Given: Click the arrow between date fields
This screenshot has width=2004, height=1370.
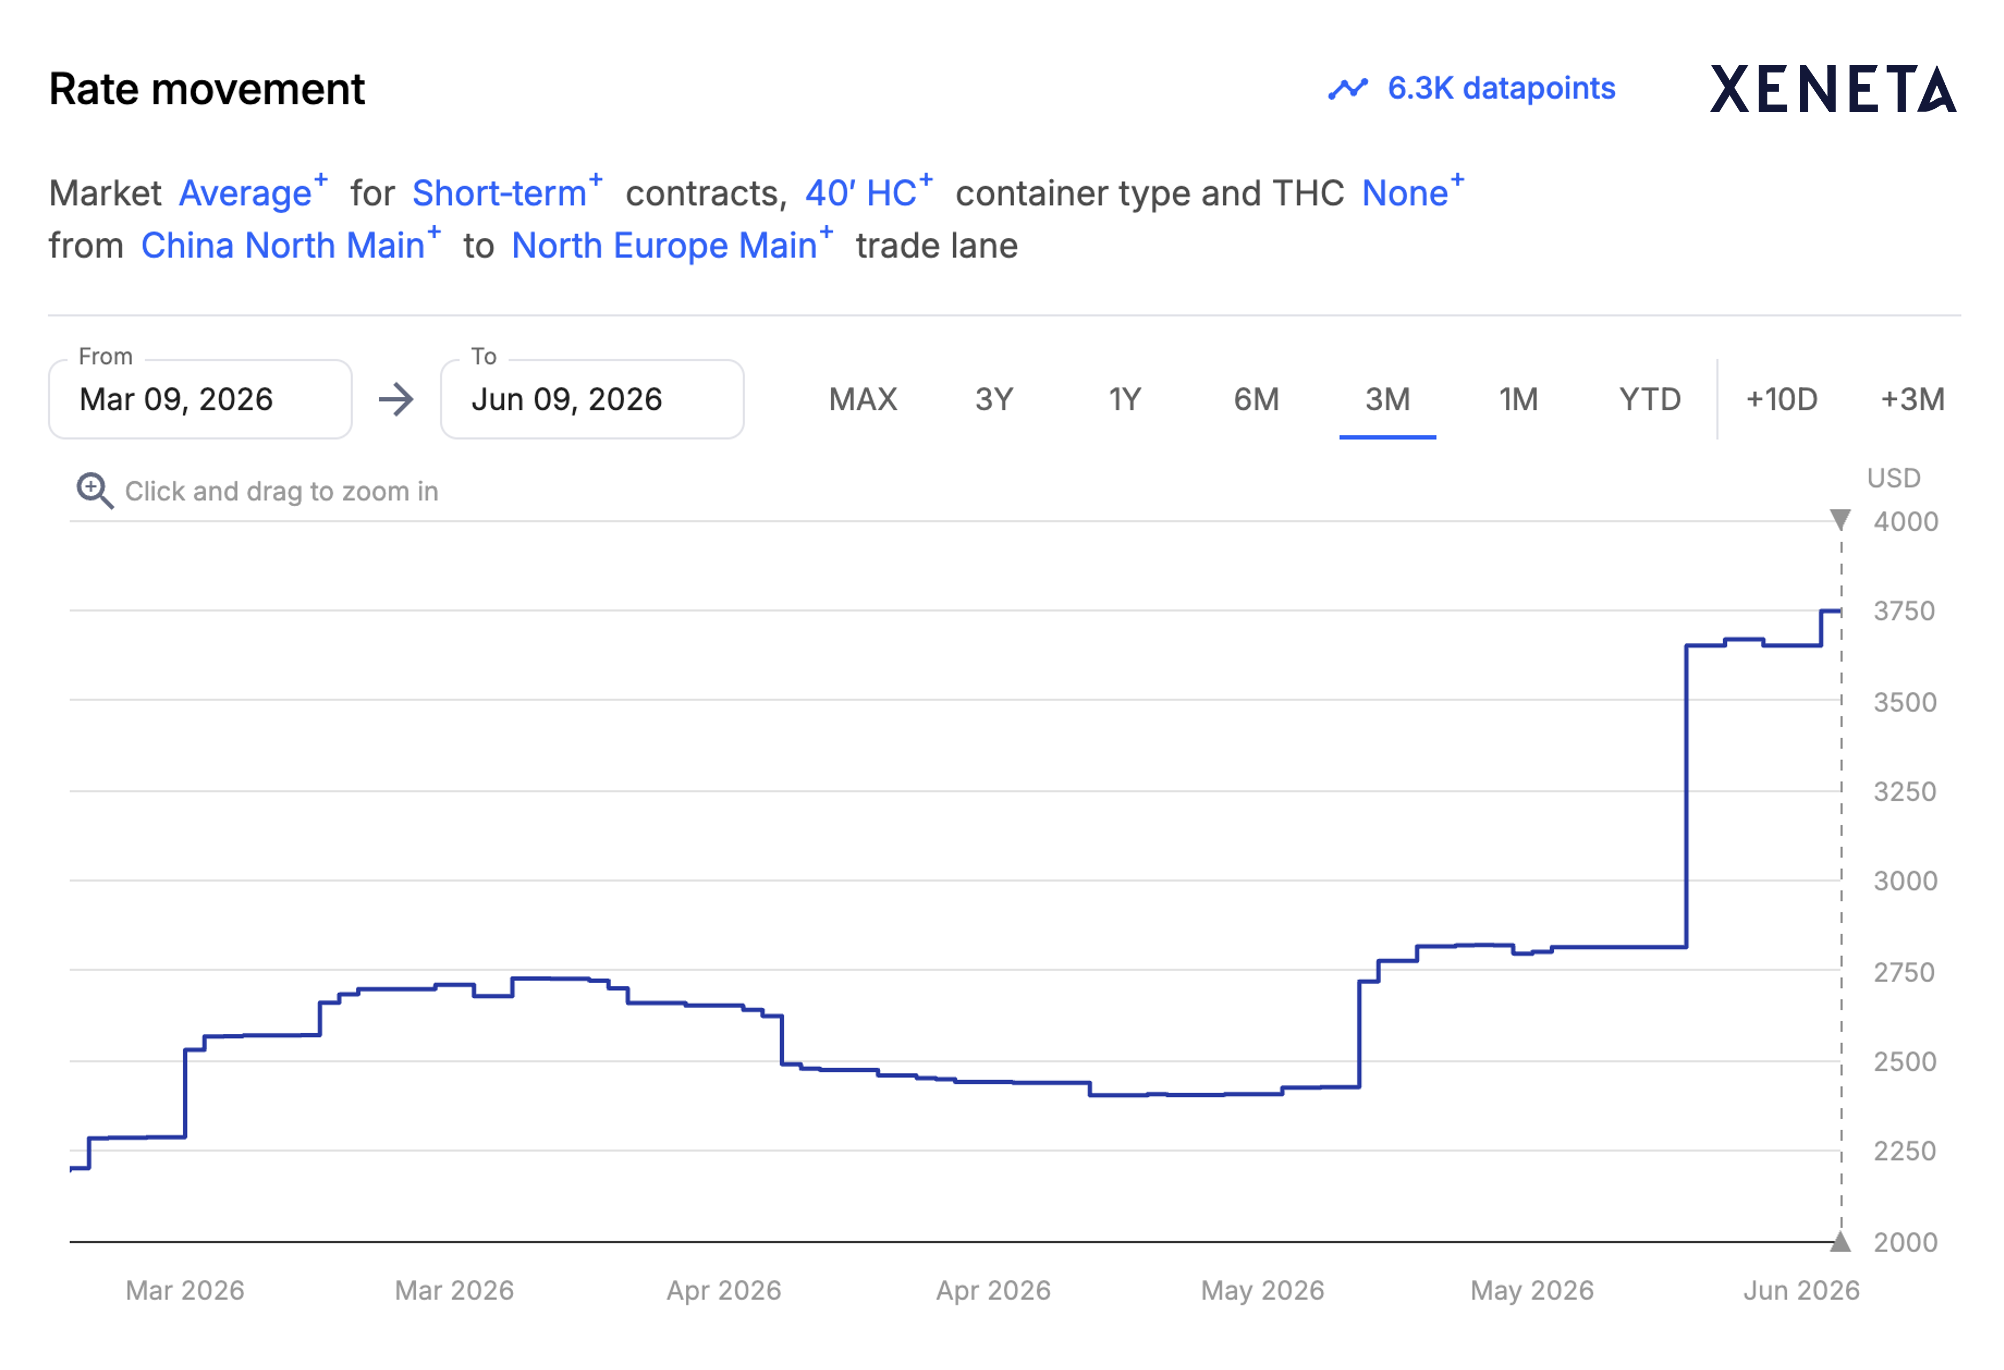Looking at the screenshot, I should tap(396, 399).
